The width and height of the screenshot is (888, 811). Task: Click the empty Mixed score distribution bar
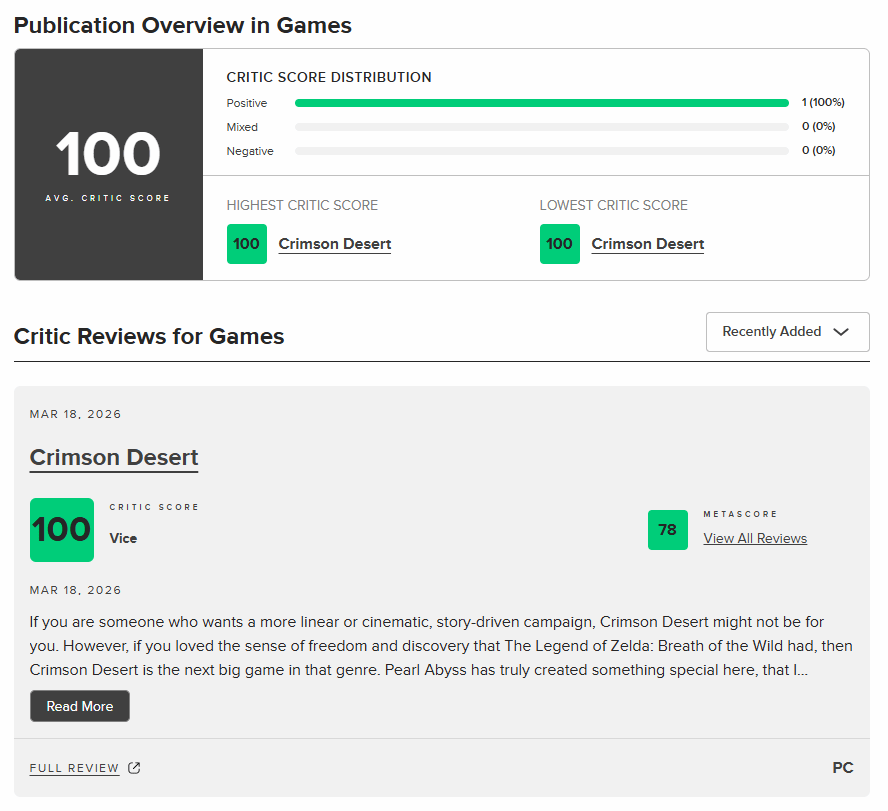point(541,127)
